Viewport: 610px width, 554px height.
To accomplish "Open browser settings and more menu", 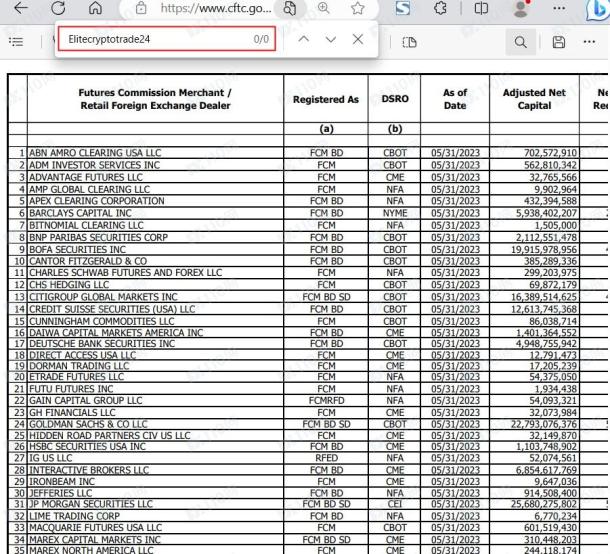I will click(559, 8).
